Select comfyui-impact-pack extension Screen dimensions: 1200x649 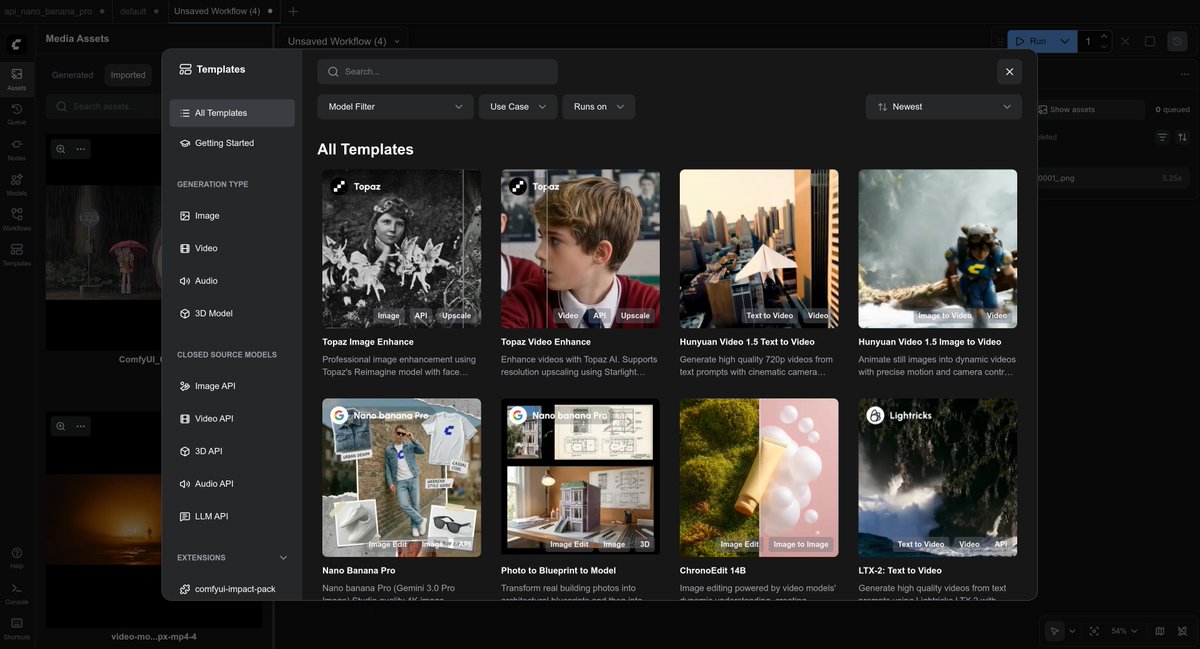pyautogui.click(x=232, y=589)
